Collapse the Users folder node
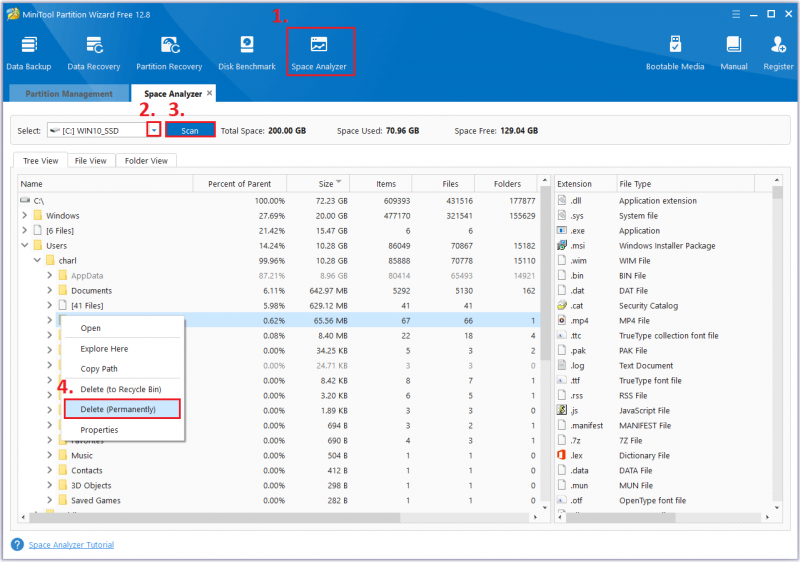The image size is (800, 562). (24, 245)
